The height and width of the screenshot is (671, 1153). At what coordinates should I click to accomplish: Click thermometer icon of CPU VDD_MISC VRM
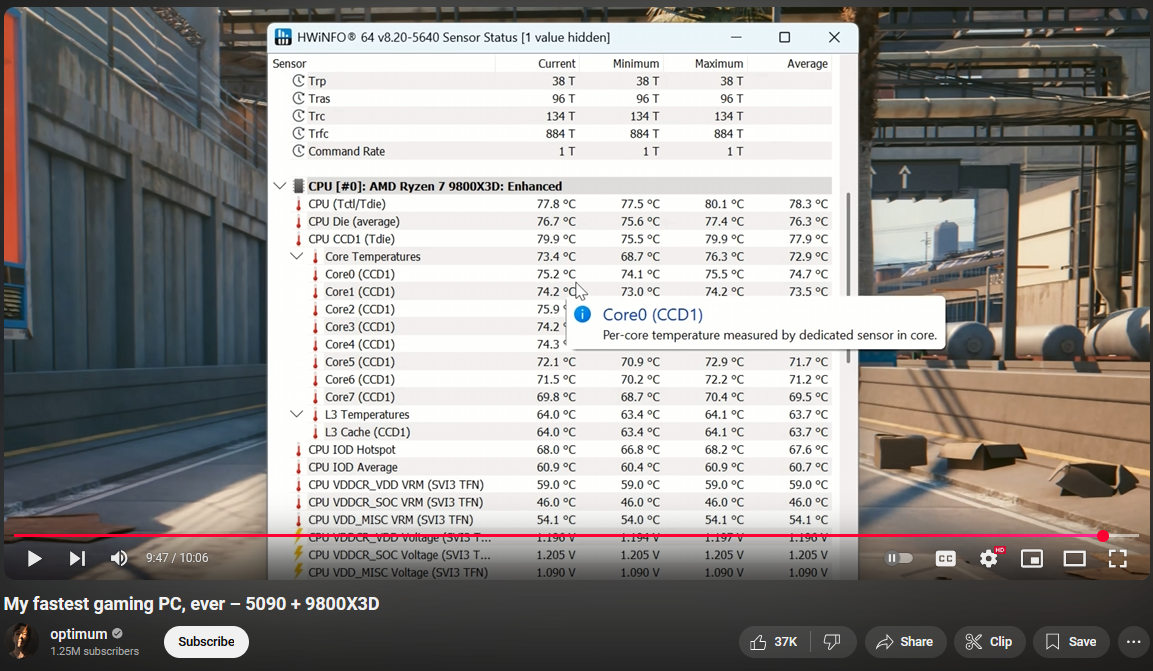[299, 520]
